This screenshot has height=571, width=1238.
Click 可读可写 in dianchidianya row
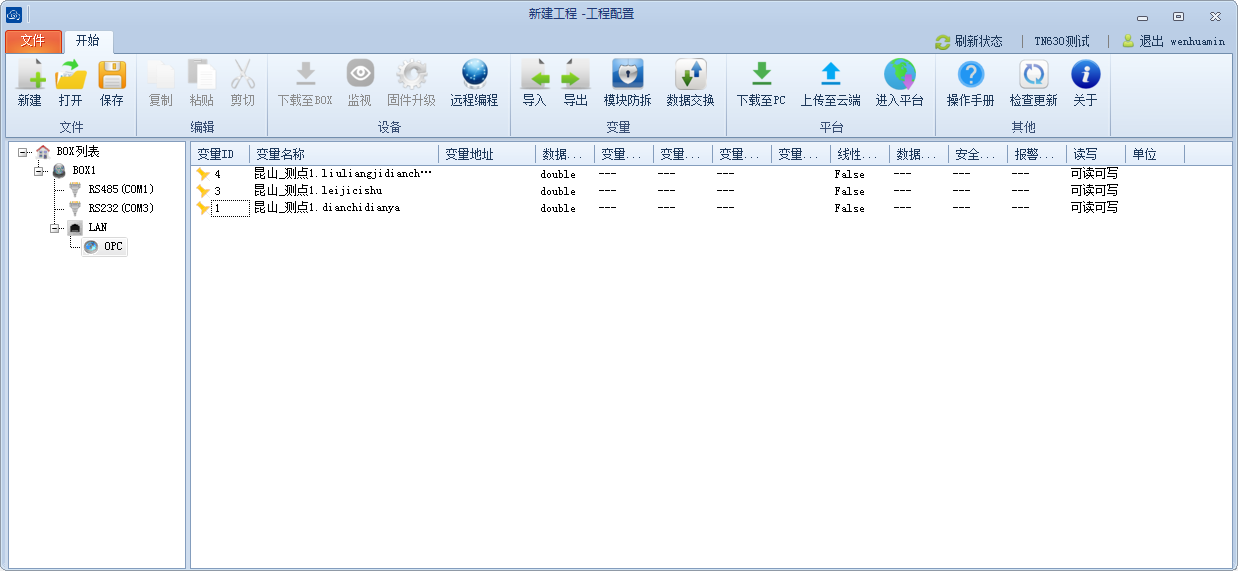[x=1094, y=208]
